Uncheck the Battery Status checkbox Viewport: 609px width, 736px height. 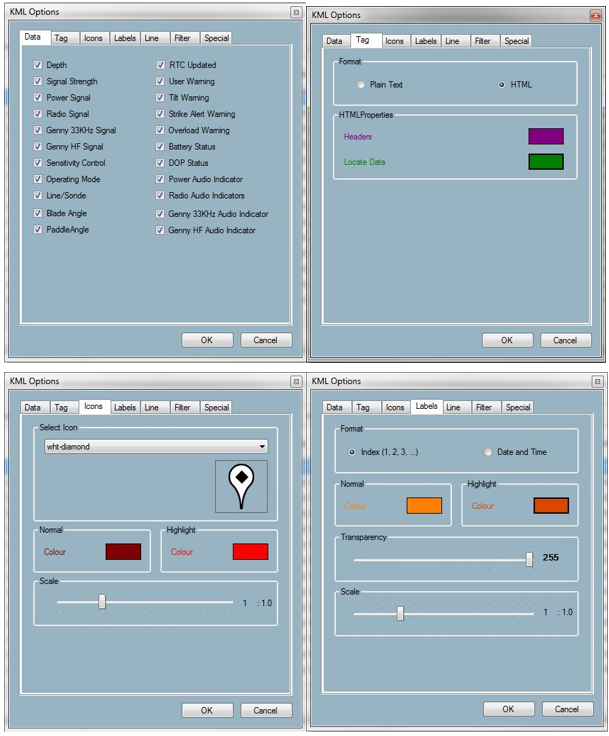coord(160,146)
